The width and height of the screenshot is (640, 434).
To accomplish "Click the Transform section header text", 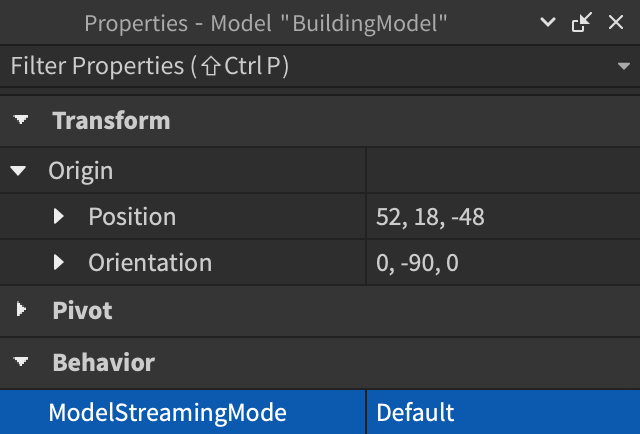I will click(111, 121).
